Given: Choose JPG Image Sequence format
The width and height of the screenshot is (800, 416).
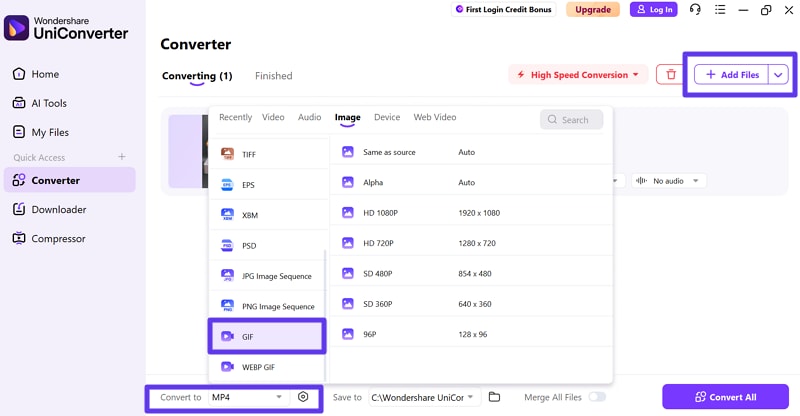Looking at the screenshot, I should click(x=267, y=276).
